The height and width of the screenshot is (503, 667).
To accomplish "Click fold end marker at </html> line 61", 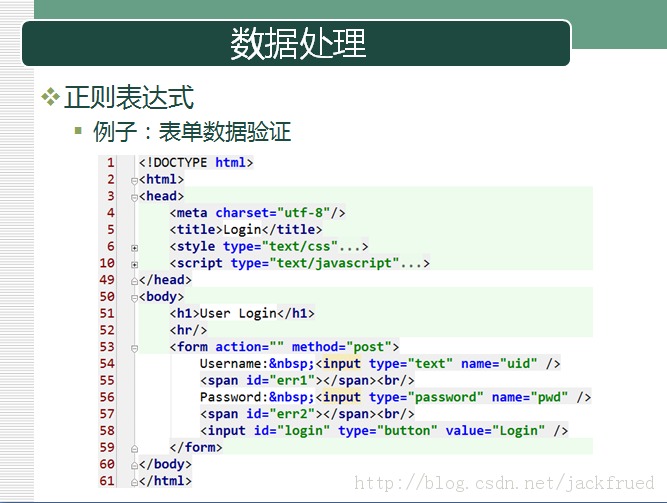I will point(134,482).
